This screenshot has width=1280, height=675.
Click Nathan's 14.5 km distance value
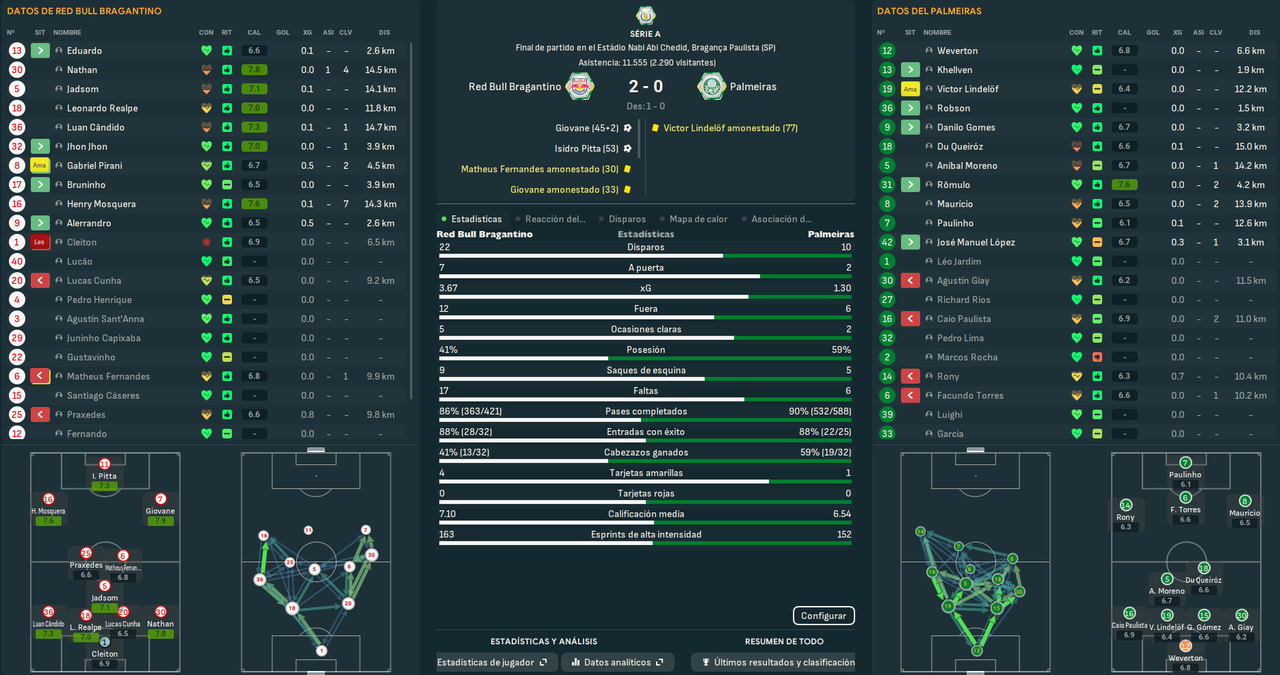(381, 70)
